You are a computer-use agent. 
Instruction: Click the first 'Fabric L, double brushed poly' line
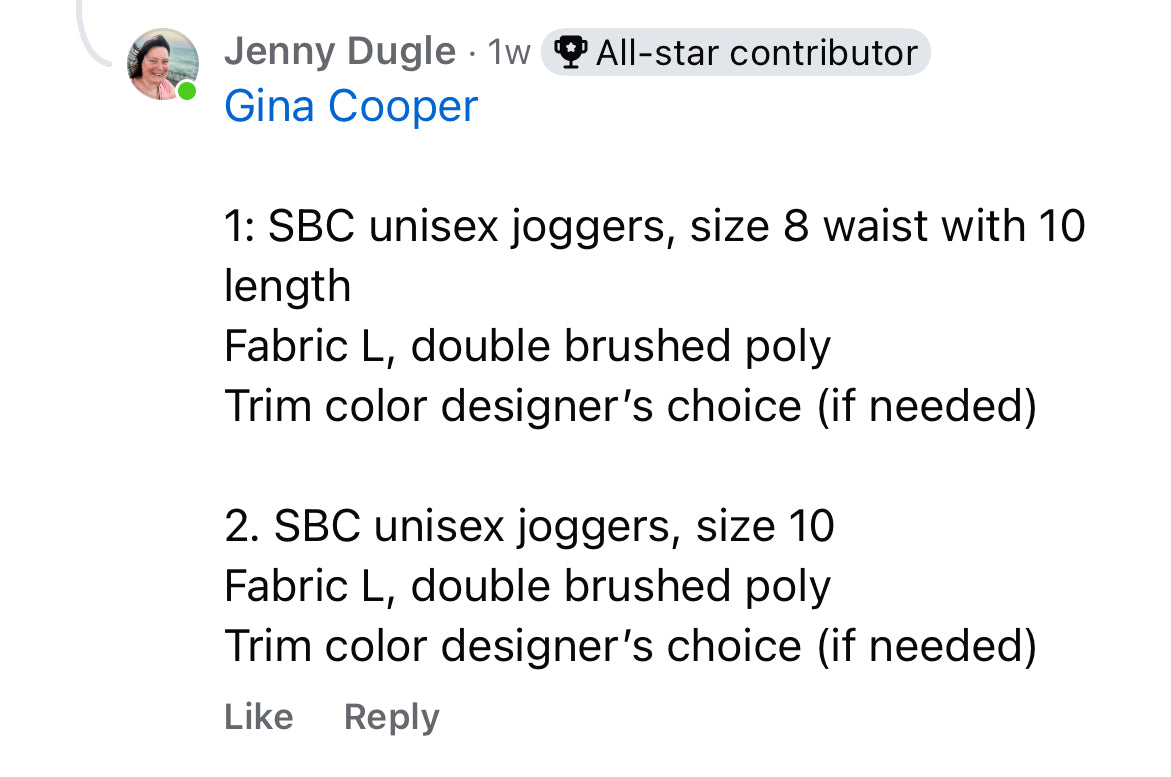(x=527, y=346)
